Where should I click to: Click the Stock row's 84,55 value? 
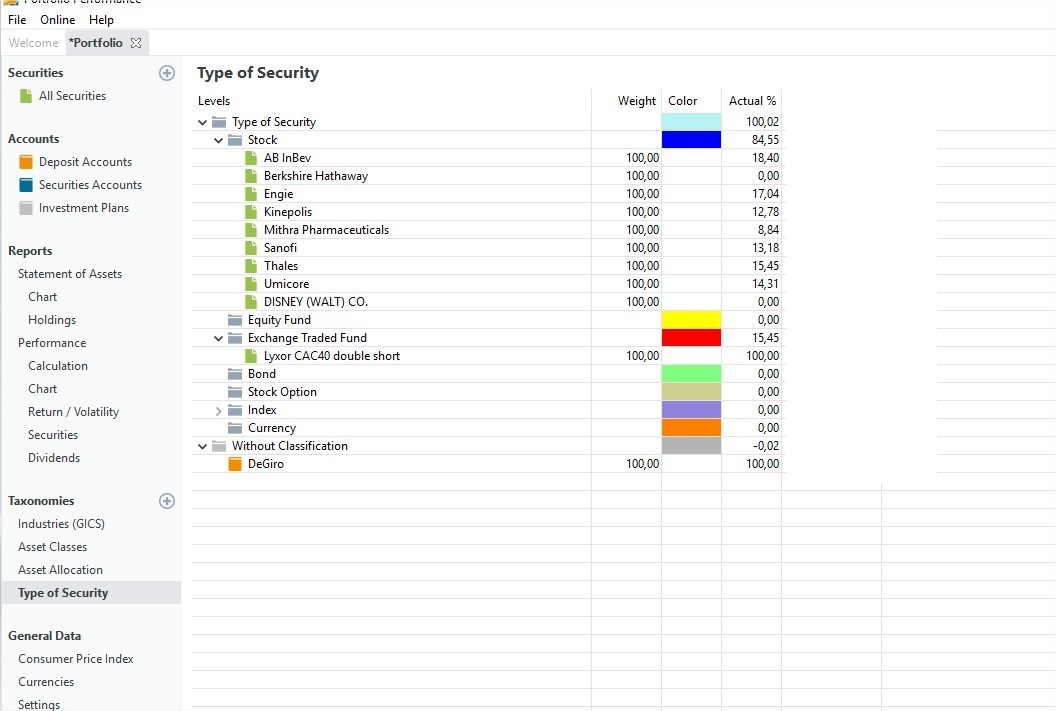click(766, 140)
